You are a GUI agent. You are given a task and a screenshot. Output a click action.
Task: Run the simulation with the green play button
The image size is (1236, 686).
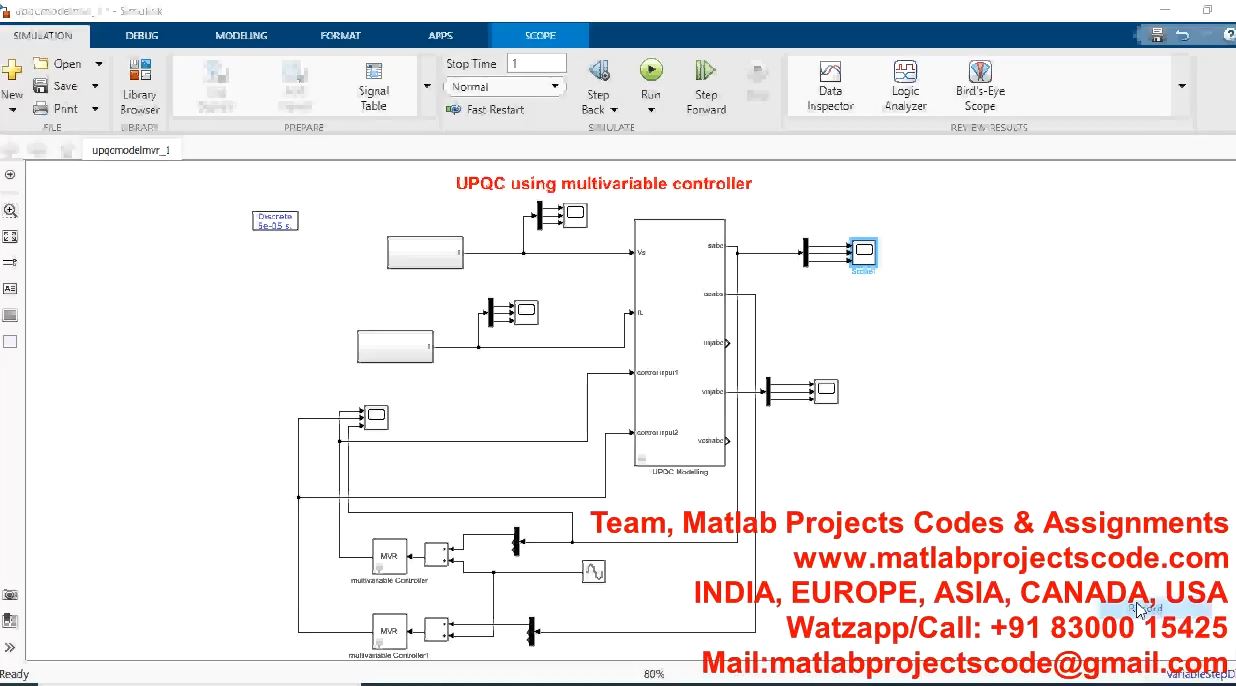tap(651, 70)
